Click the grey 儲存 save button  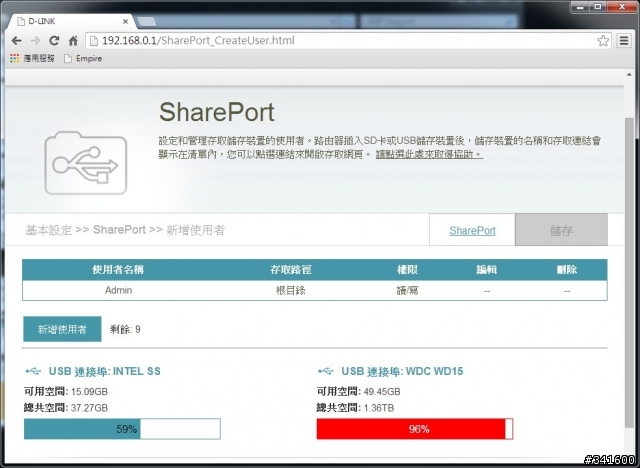(561, 231)
